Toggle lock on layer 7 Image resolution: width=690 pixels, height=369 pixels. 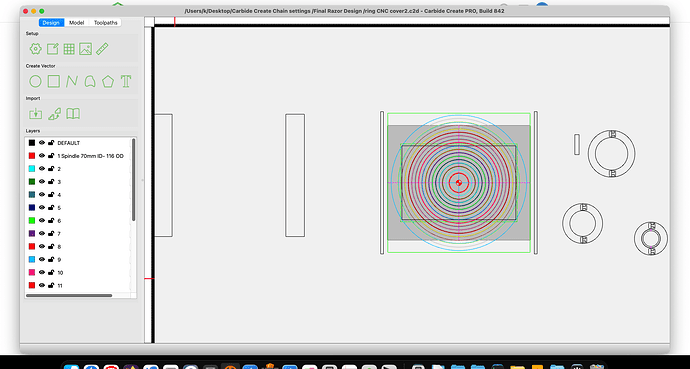51,234
